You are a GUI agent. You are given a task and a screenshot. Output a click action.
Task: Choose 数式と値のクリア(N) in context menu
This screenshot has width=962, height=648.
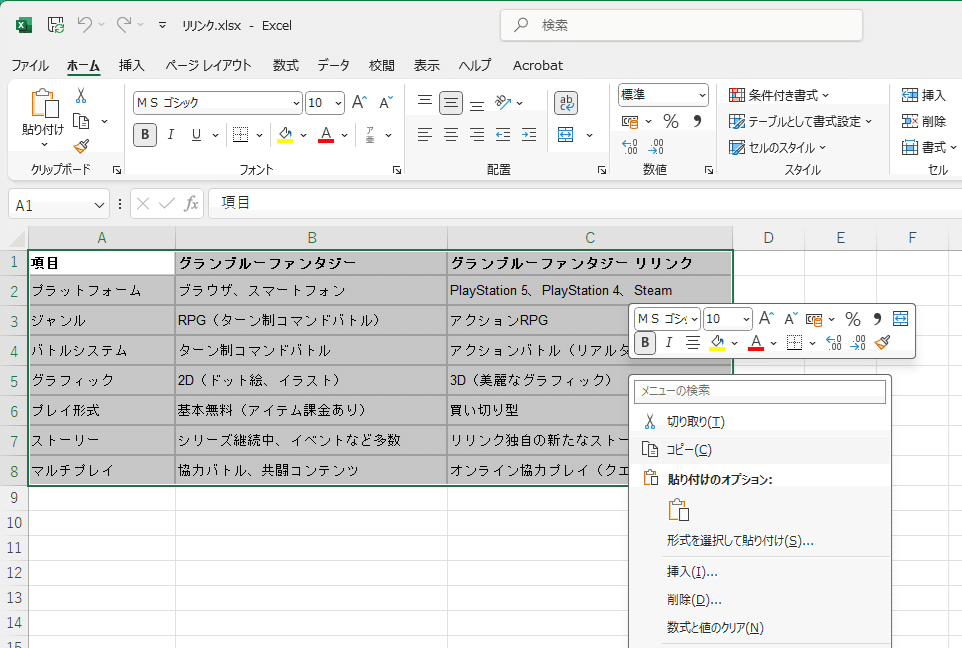point(760,627)
